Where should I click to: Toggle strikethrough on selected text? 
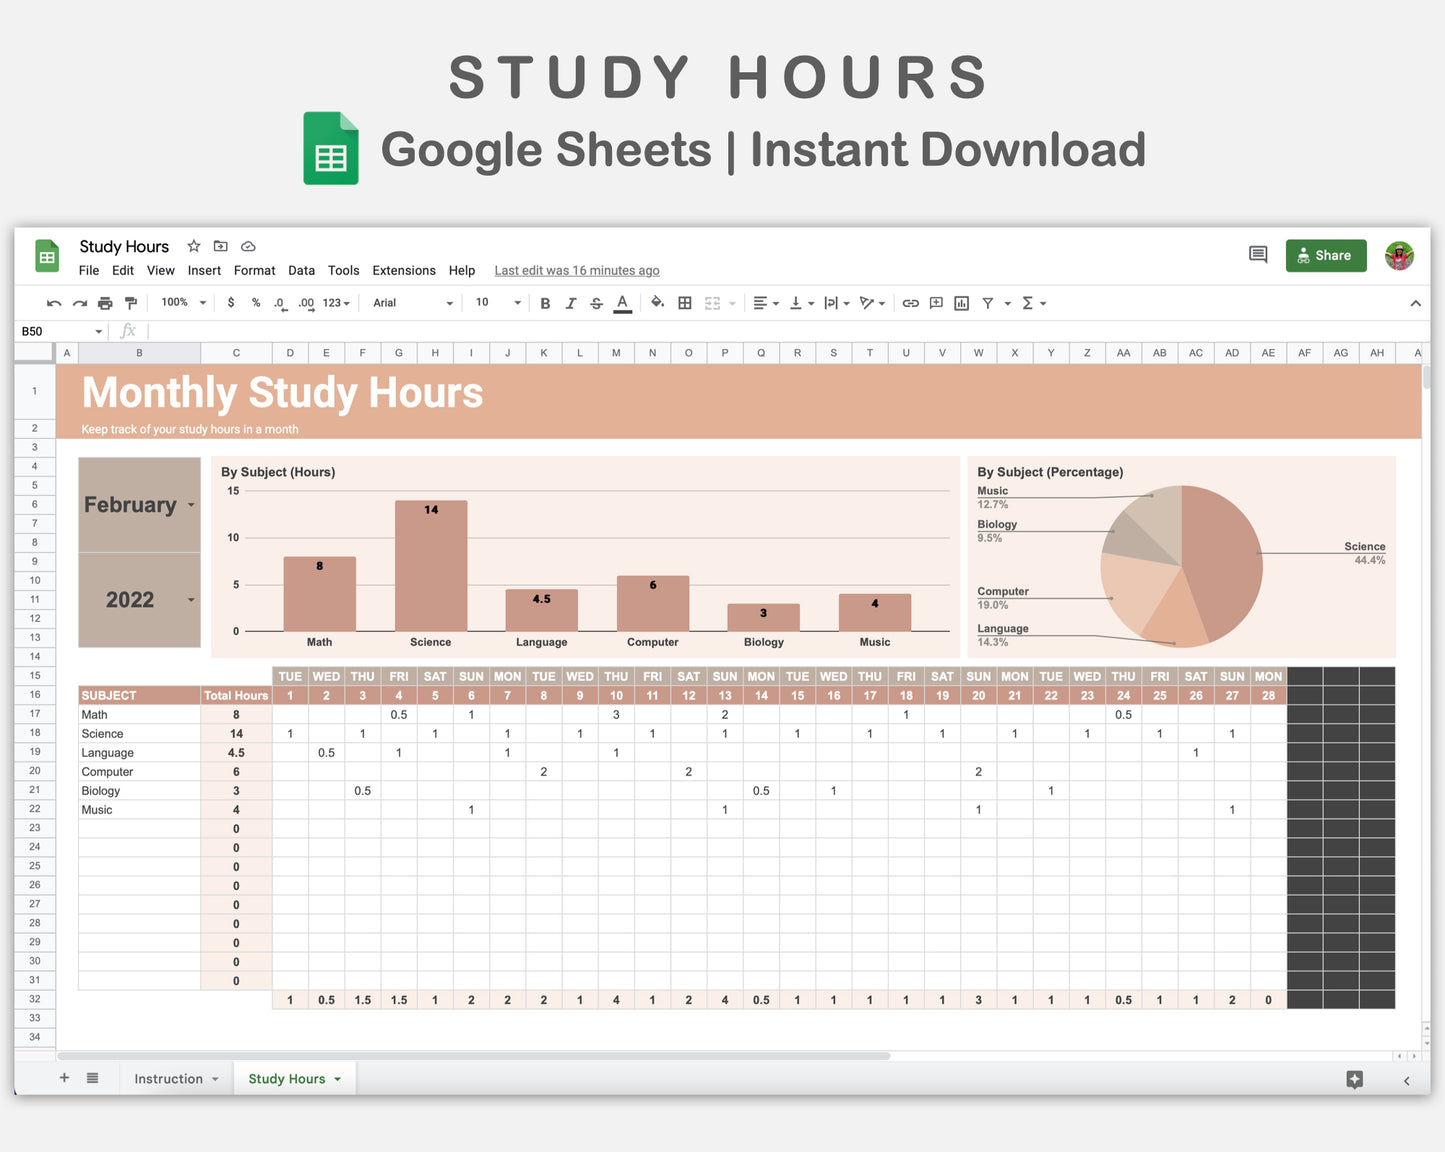[596, 302]
